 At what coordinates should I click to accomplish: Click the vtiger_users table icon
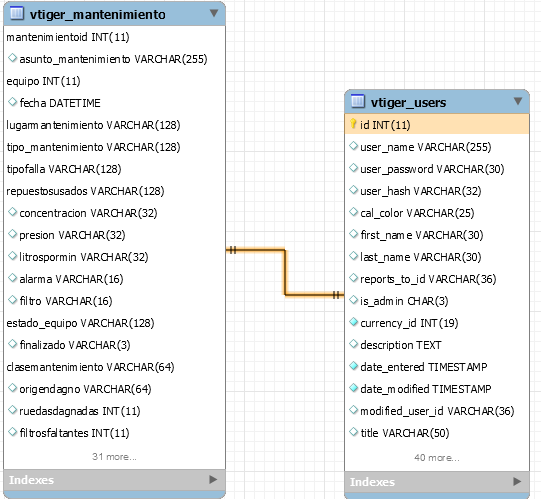coord(358,101)
